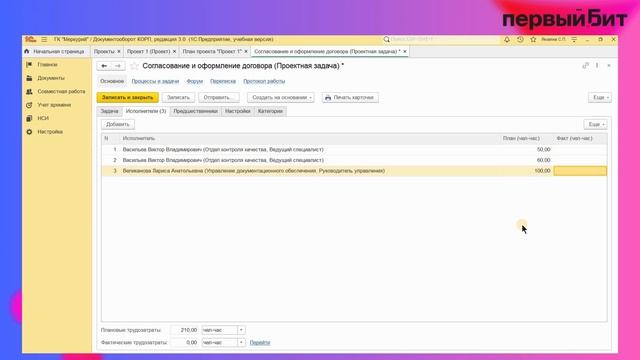Click the plan value 50,00
The width and height of the screenshot is (640, 360).
point(543,149)
